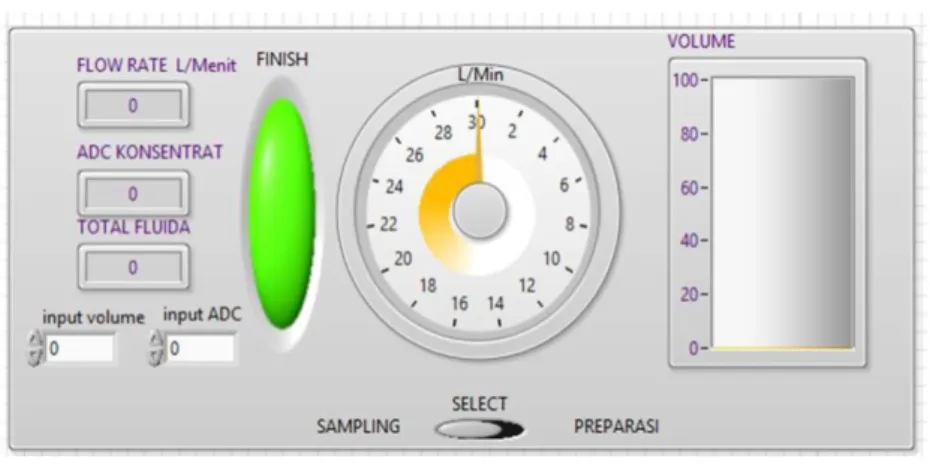930x468 pixels.
Task: Click the 28 mark on the gauge dial
Action: tap(444, 133)
